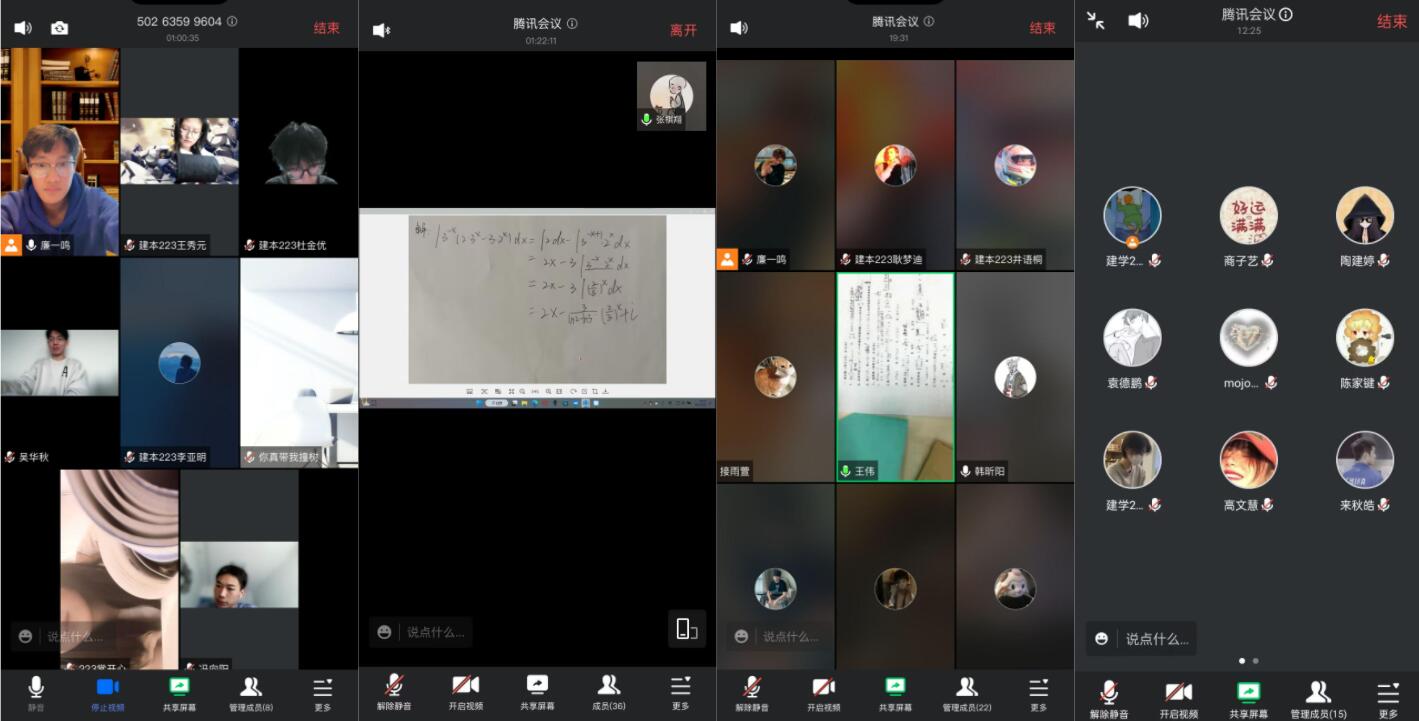1419x721 pixels.
Task: Open 管理成员(8) participants panel
Action: pos(251,692)
